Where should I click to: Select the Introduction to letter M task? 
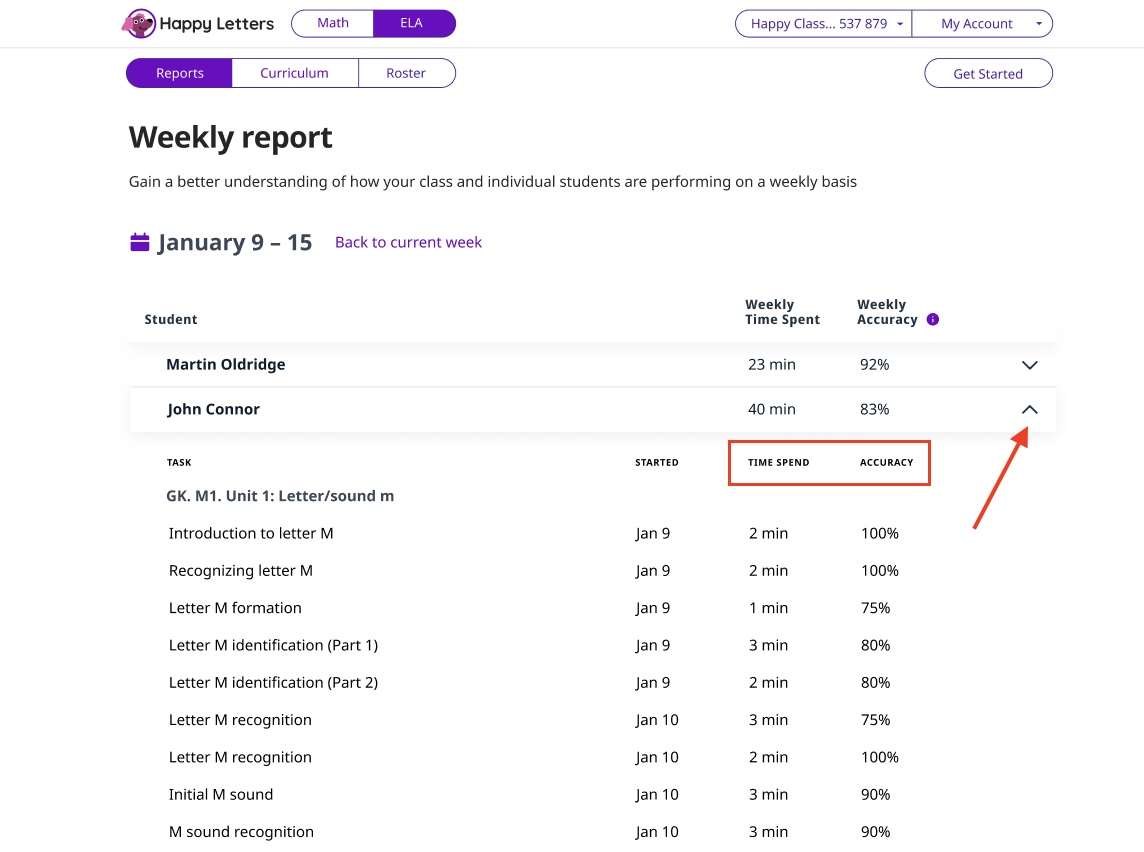251,534
